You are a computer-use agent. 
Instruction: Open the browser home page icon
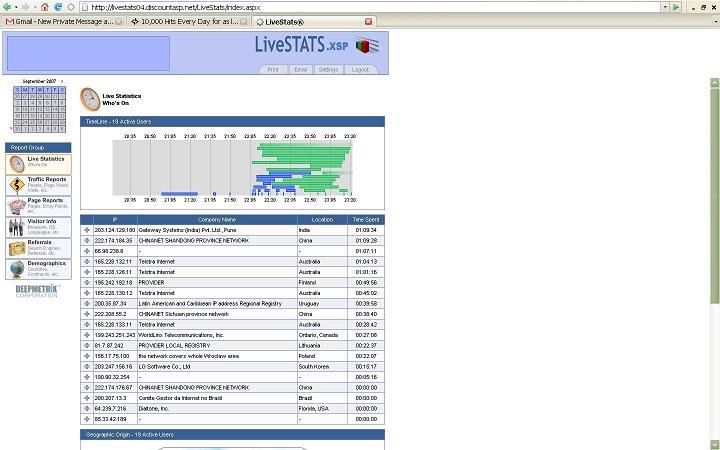[x=45, y=7]
